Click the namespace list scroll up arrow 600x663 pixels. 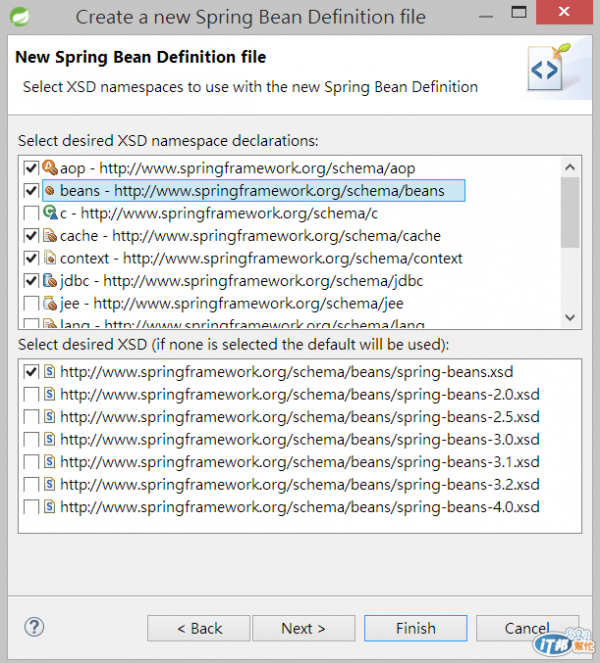[x=570, y=167]
